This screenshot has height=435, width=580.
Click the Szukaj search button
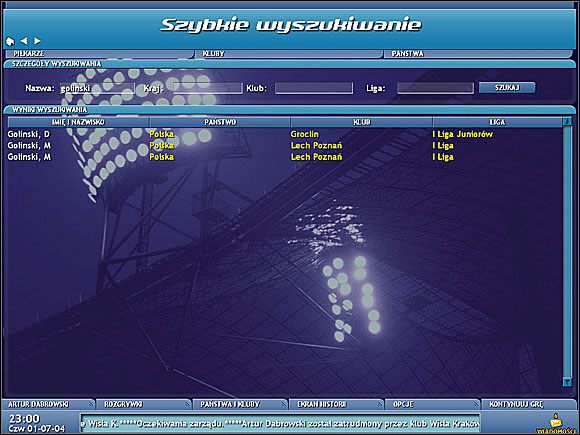(507, 88)
